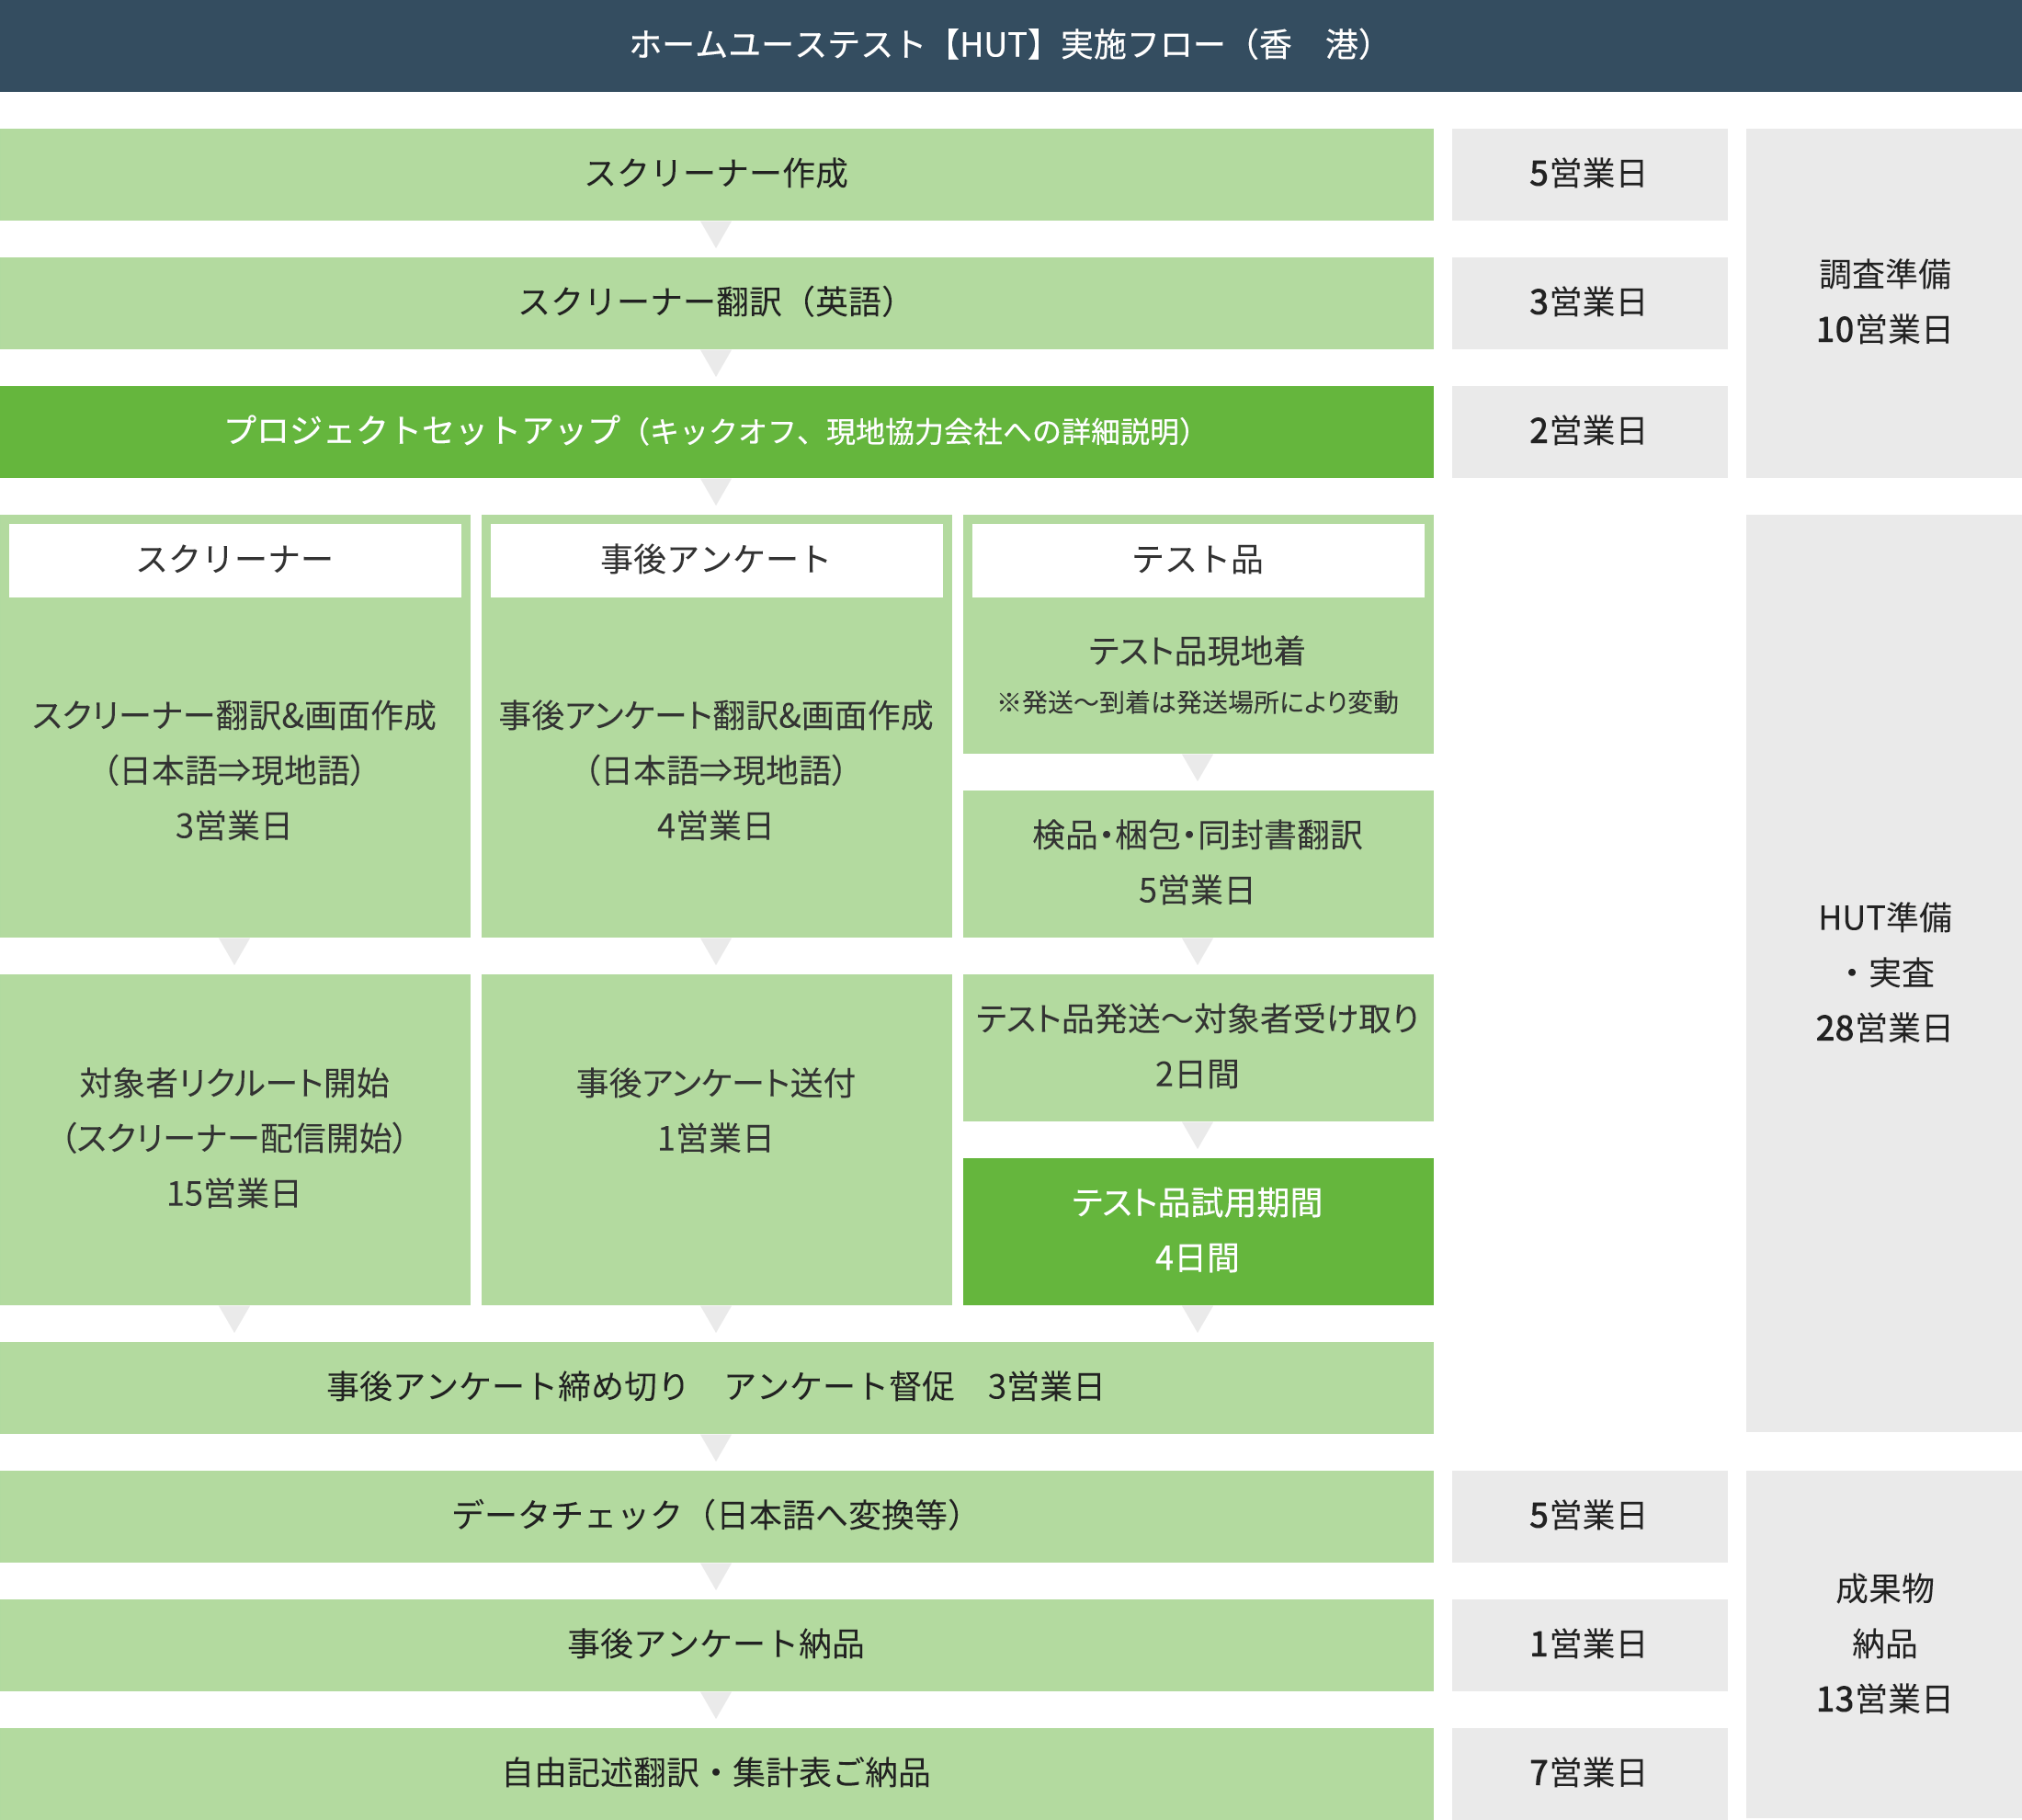Click the 調査準備 10営業日 gray panel
The width and height of the screenshot is (2022, 1820).
(x=1883, y=303)
